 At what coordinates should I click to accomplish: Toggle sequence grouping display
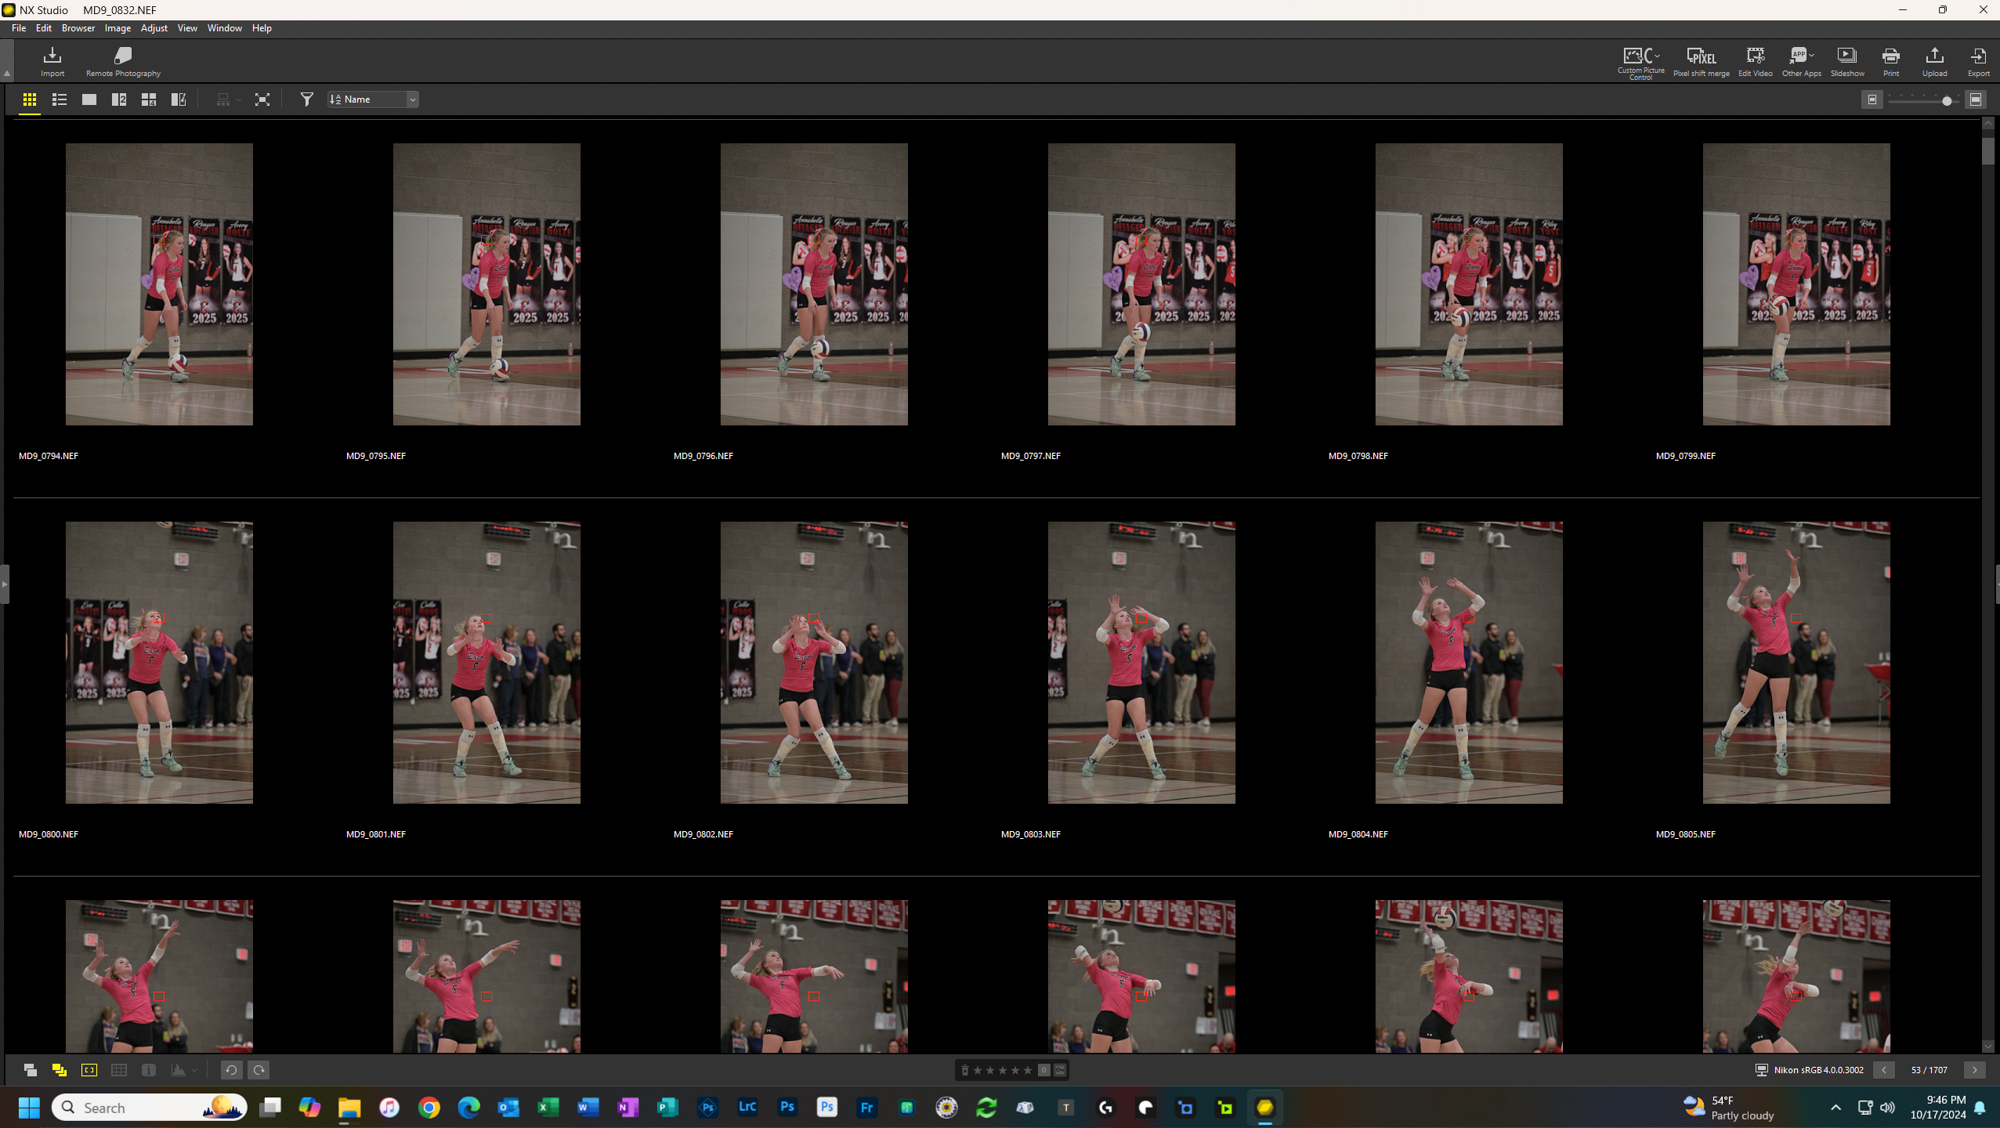coord(59,1070)
